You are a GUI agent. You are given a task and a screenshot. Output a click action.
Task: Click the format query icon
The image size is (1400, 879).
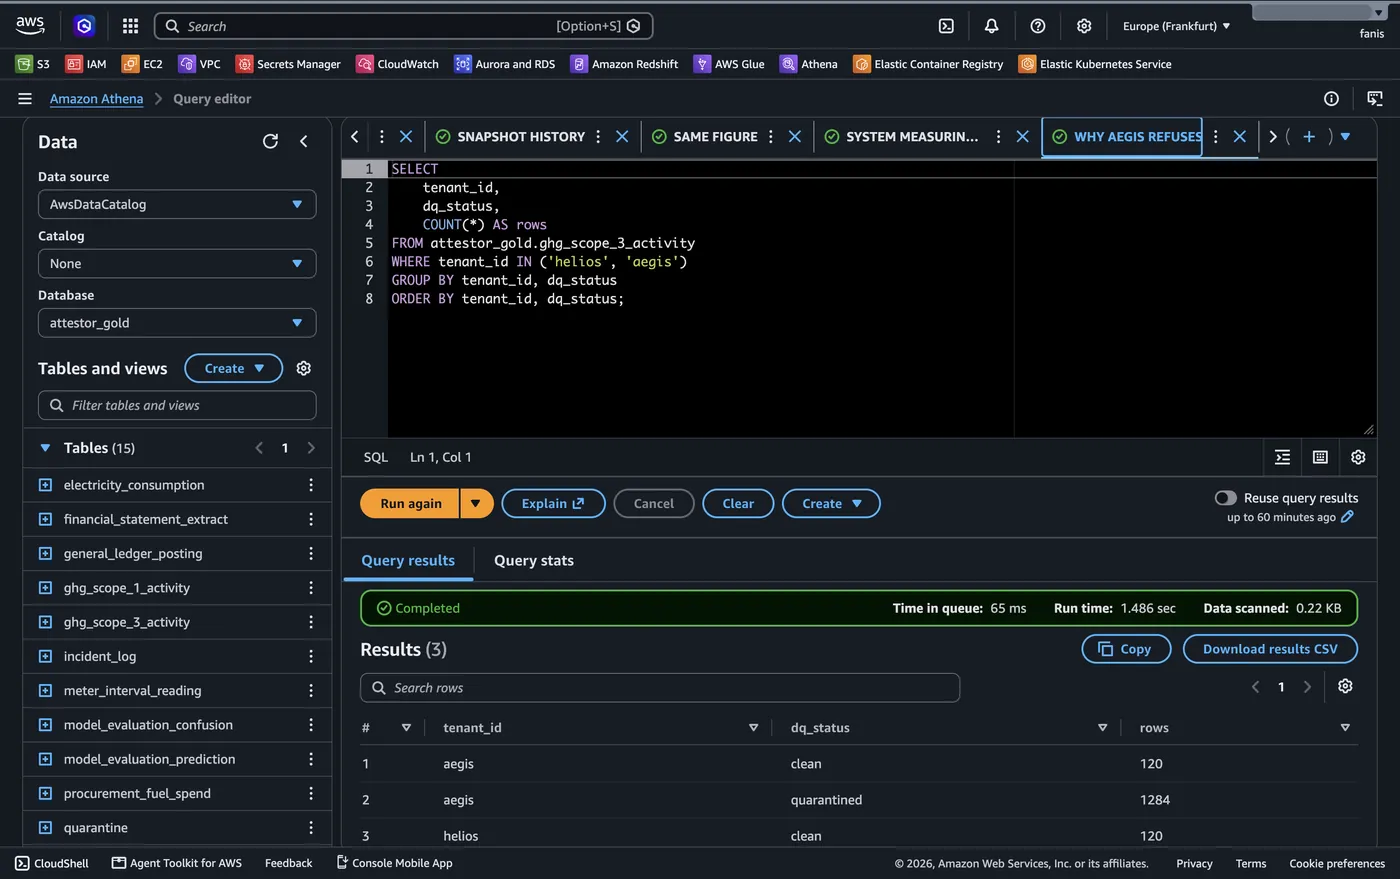[1283, 457]
